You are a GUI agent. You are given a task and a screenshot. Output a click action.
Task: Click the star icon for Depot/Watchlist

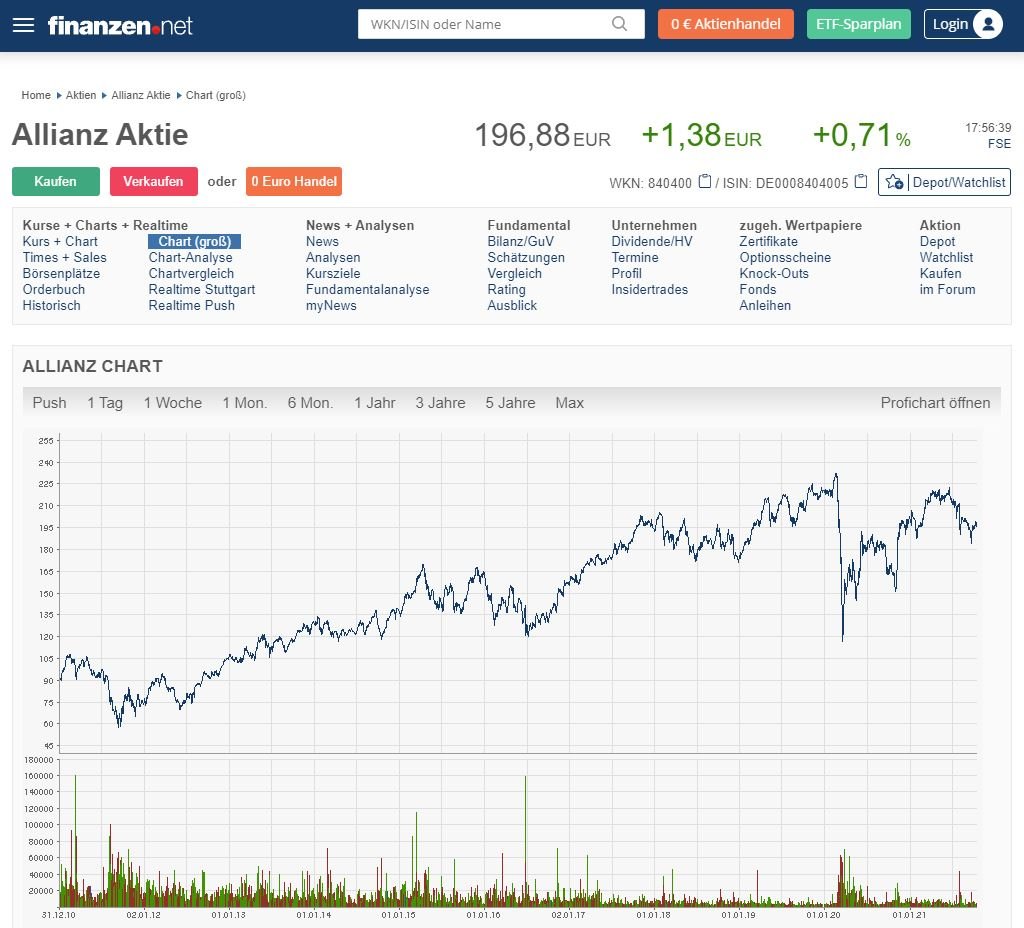coord(894,182)
